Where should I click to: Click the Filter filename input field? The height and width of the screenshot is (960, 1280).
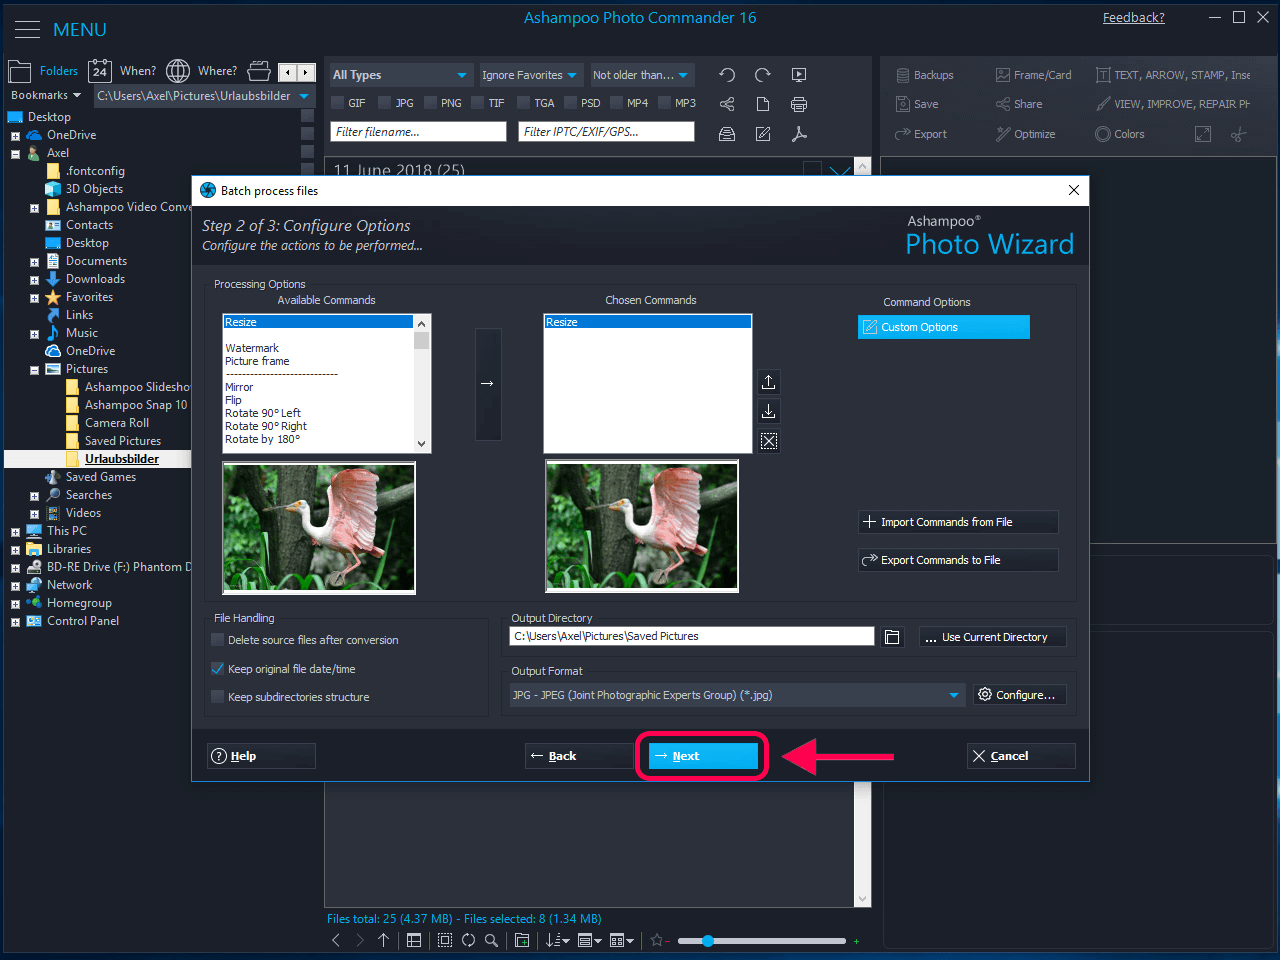[x=418, y=132]
